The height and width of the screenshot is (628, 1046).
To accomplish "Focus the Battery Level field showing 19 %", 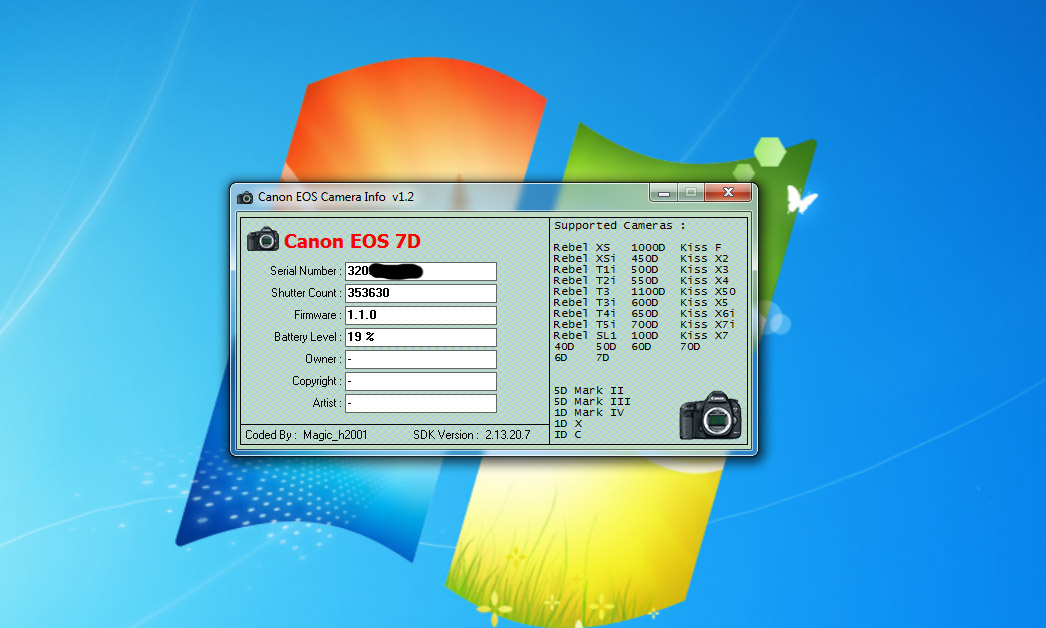I will pyautogui.click(x=420, y=337).
